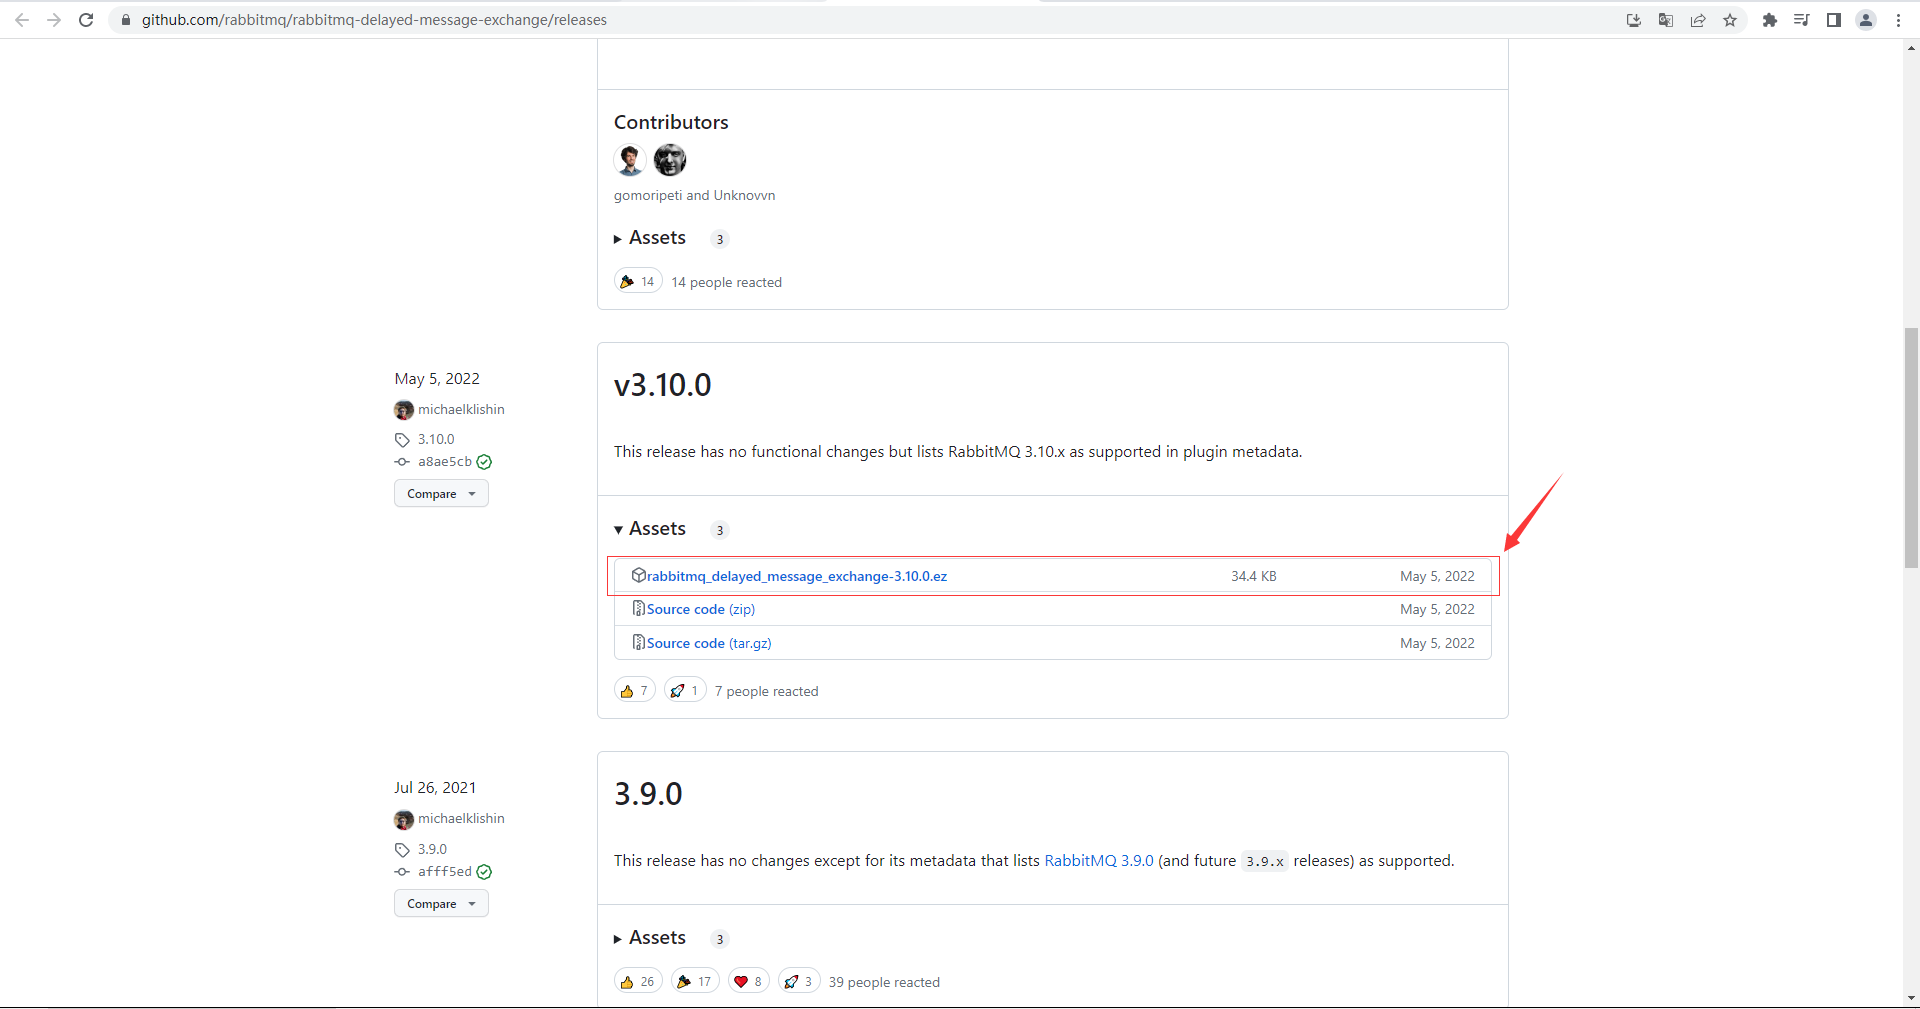Open commit a8ae5cb link

(444, 462)
